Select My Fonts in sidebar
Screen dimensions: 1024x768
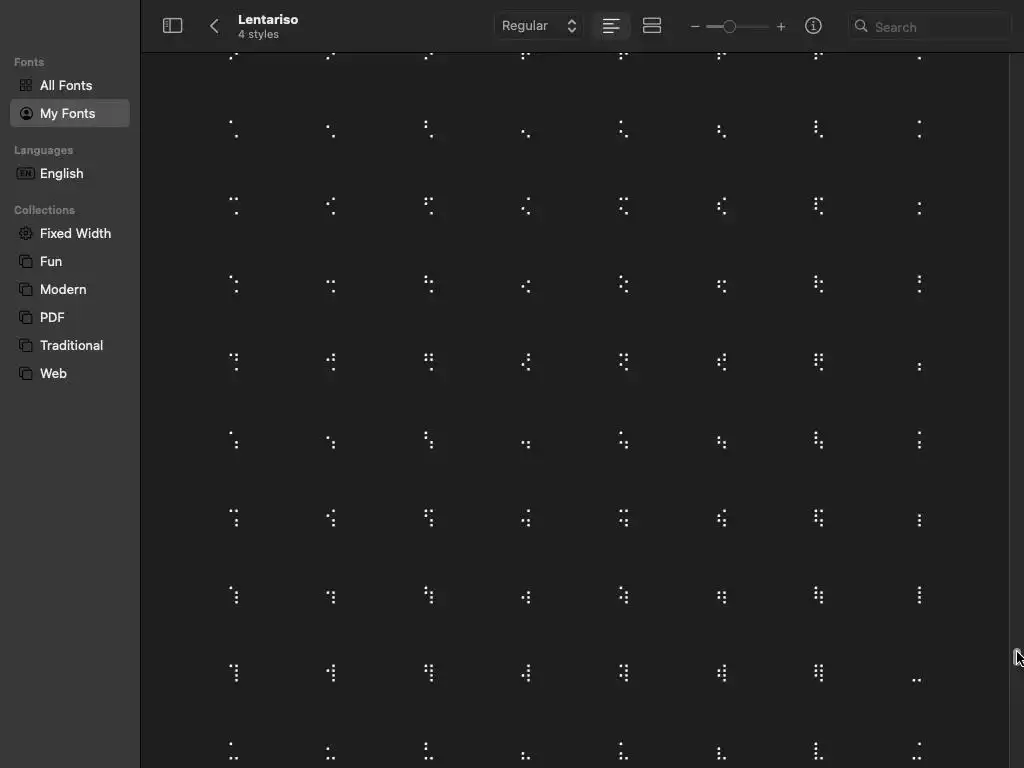pos(70,114)
